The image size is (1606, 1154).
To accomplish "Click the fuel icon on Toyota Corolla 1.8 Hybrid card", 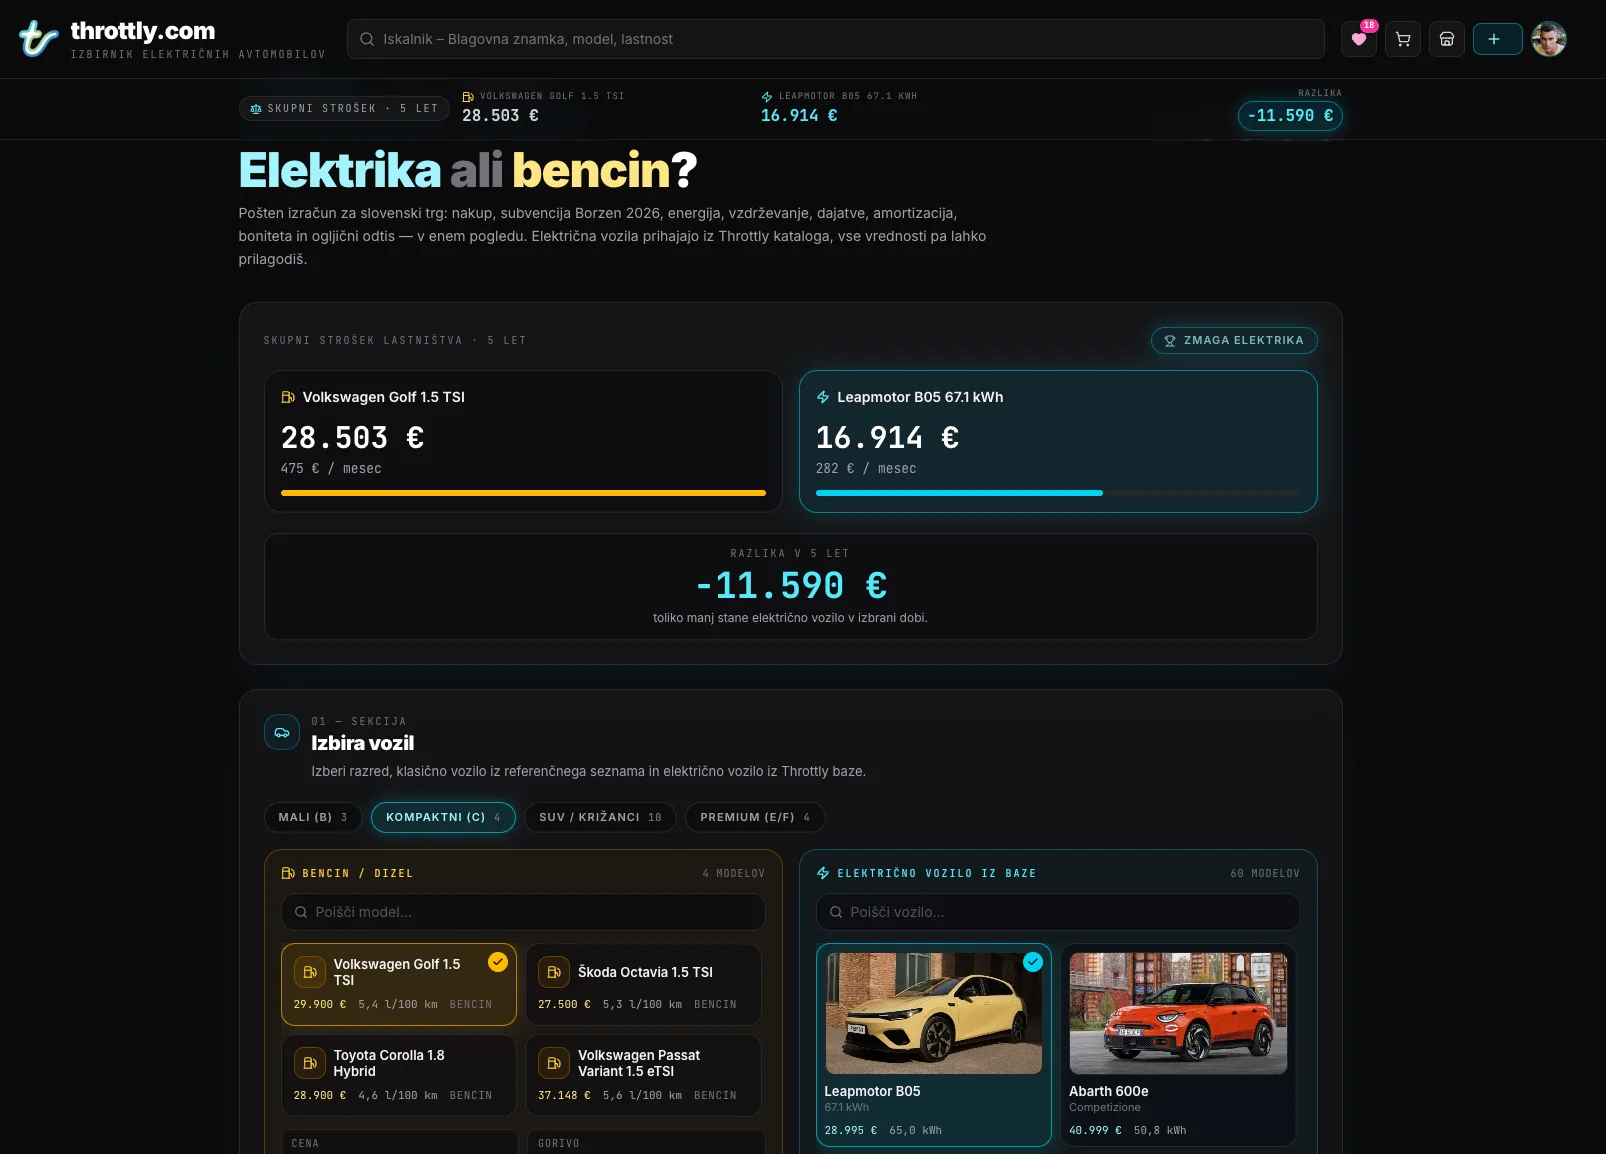I will pyautogui.click(x=310, y=1063).
